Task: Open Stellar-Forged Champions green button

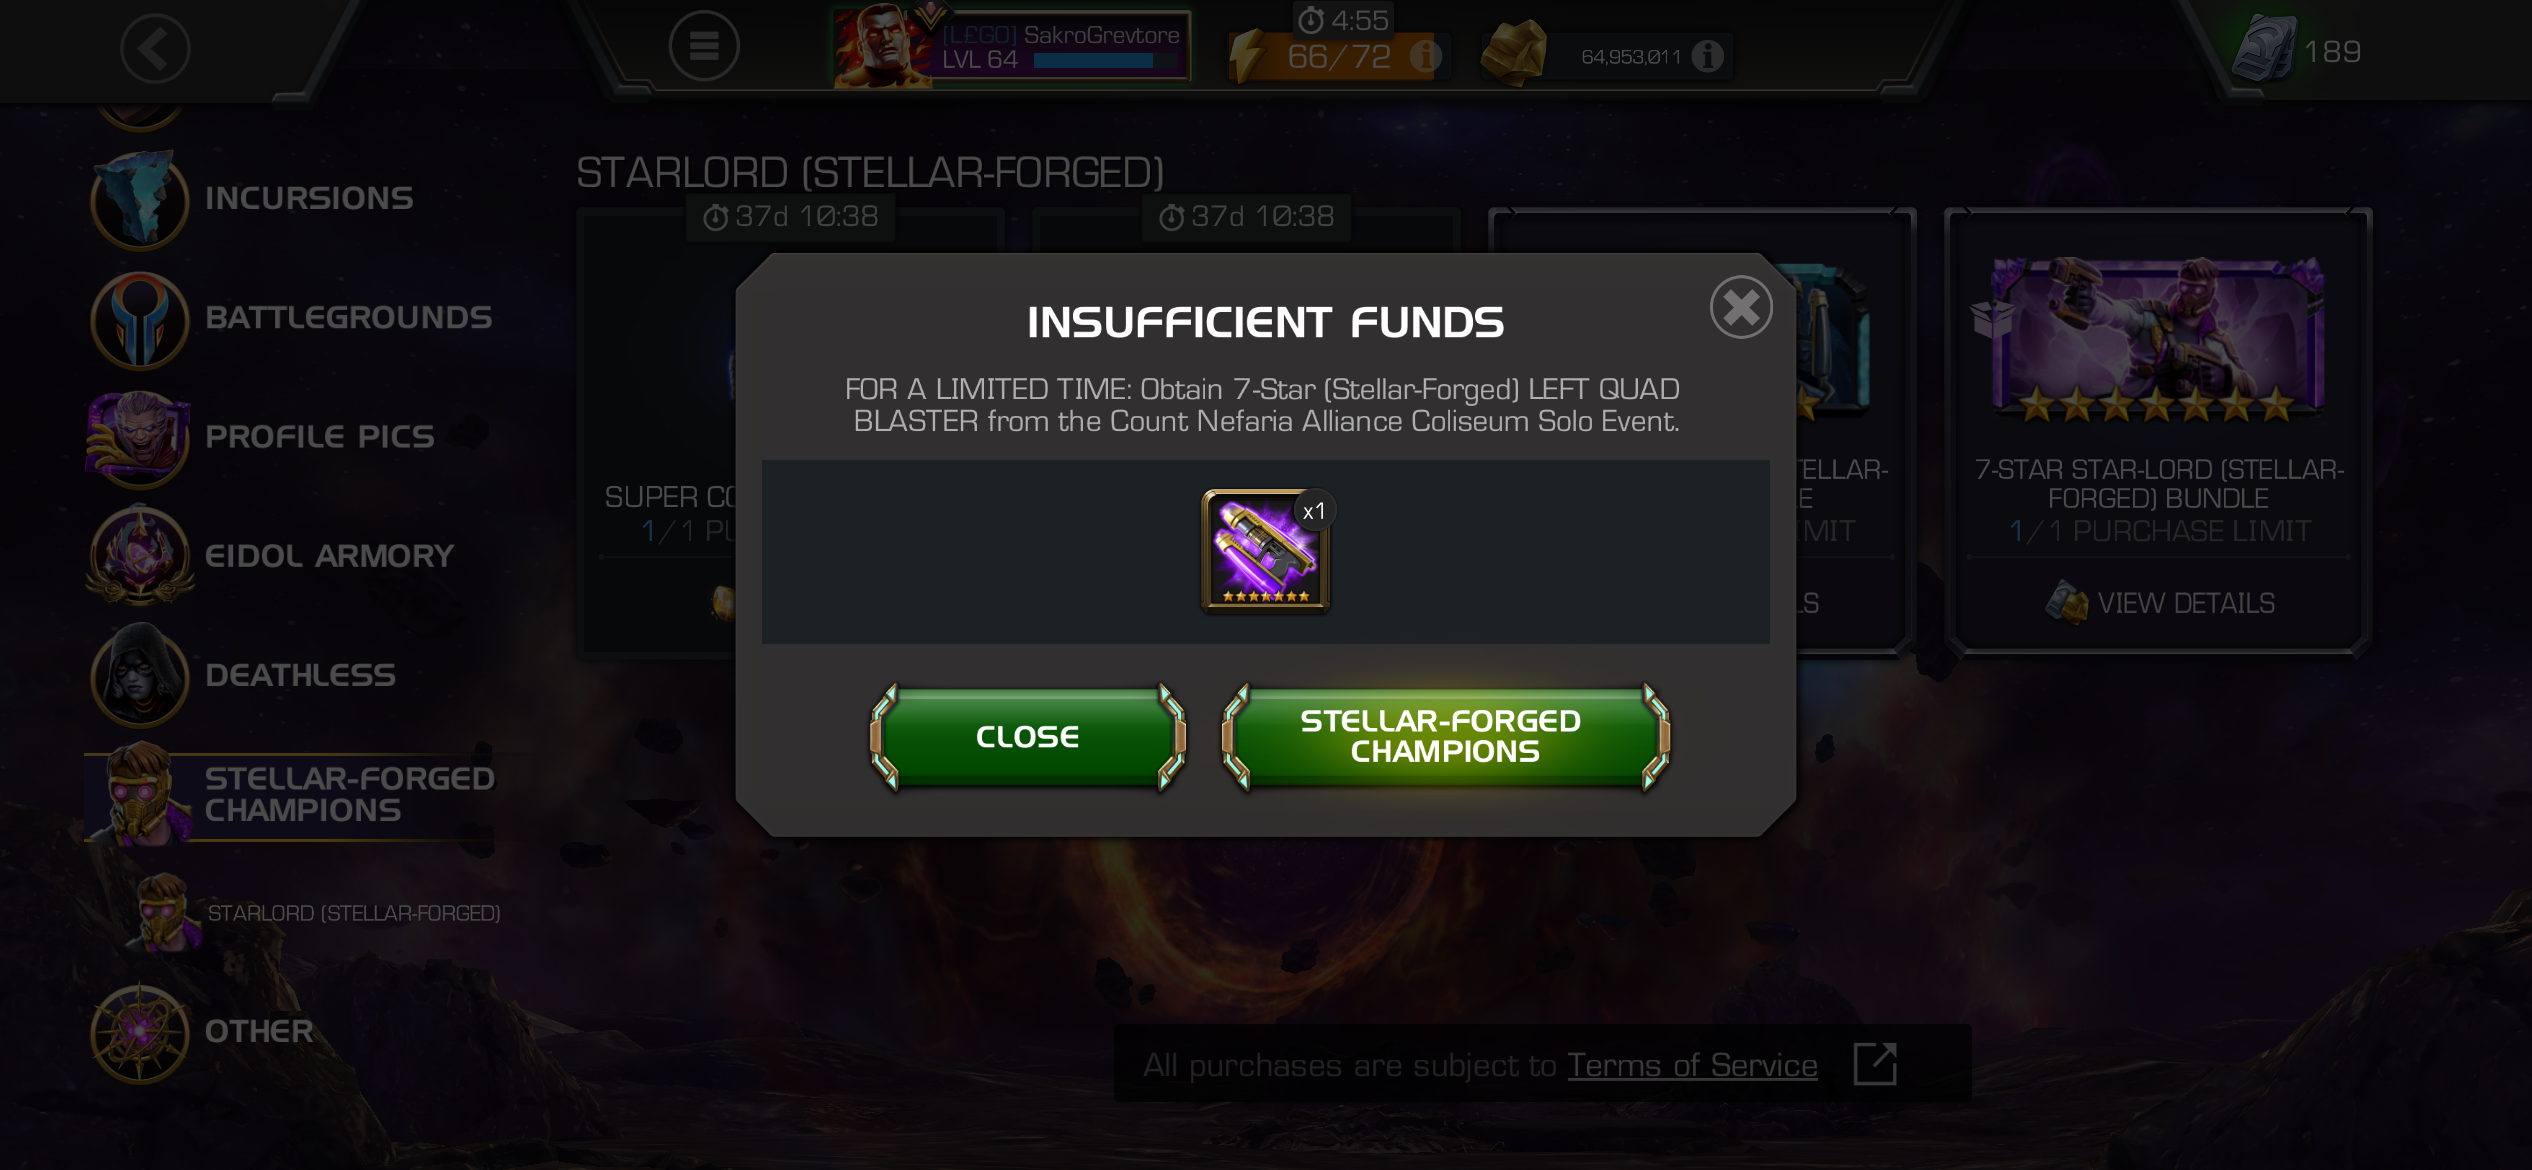Action: [1445, 737]
